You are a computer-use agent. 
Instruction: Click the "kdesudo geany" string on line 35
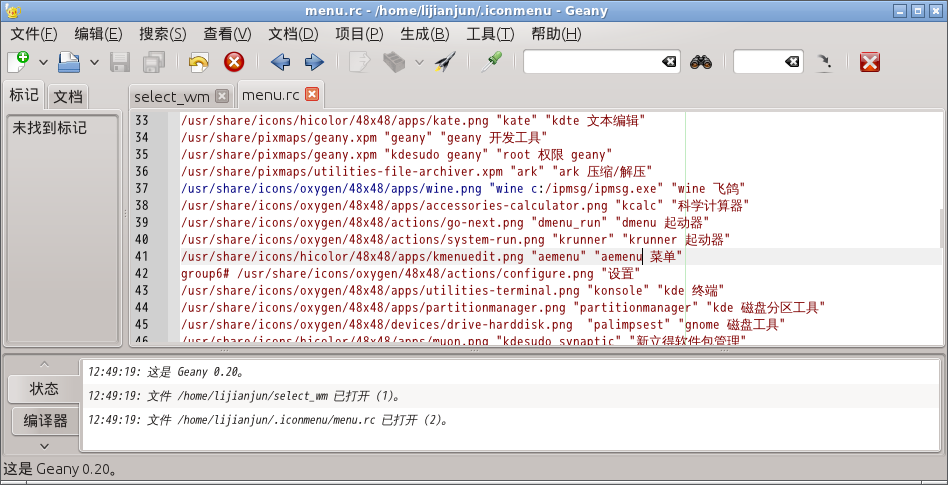coord(438,154)
